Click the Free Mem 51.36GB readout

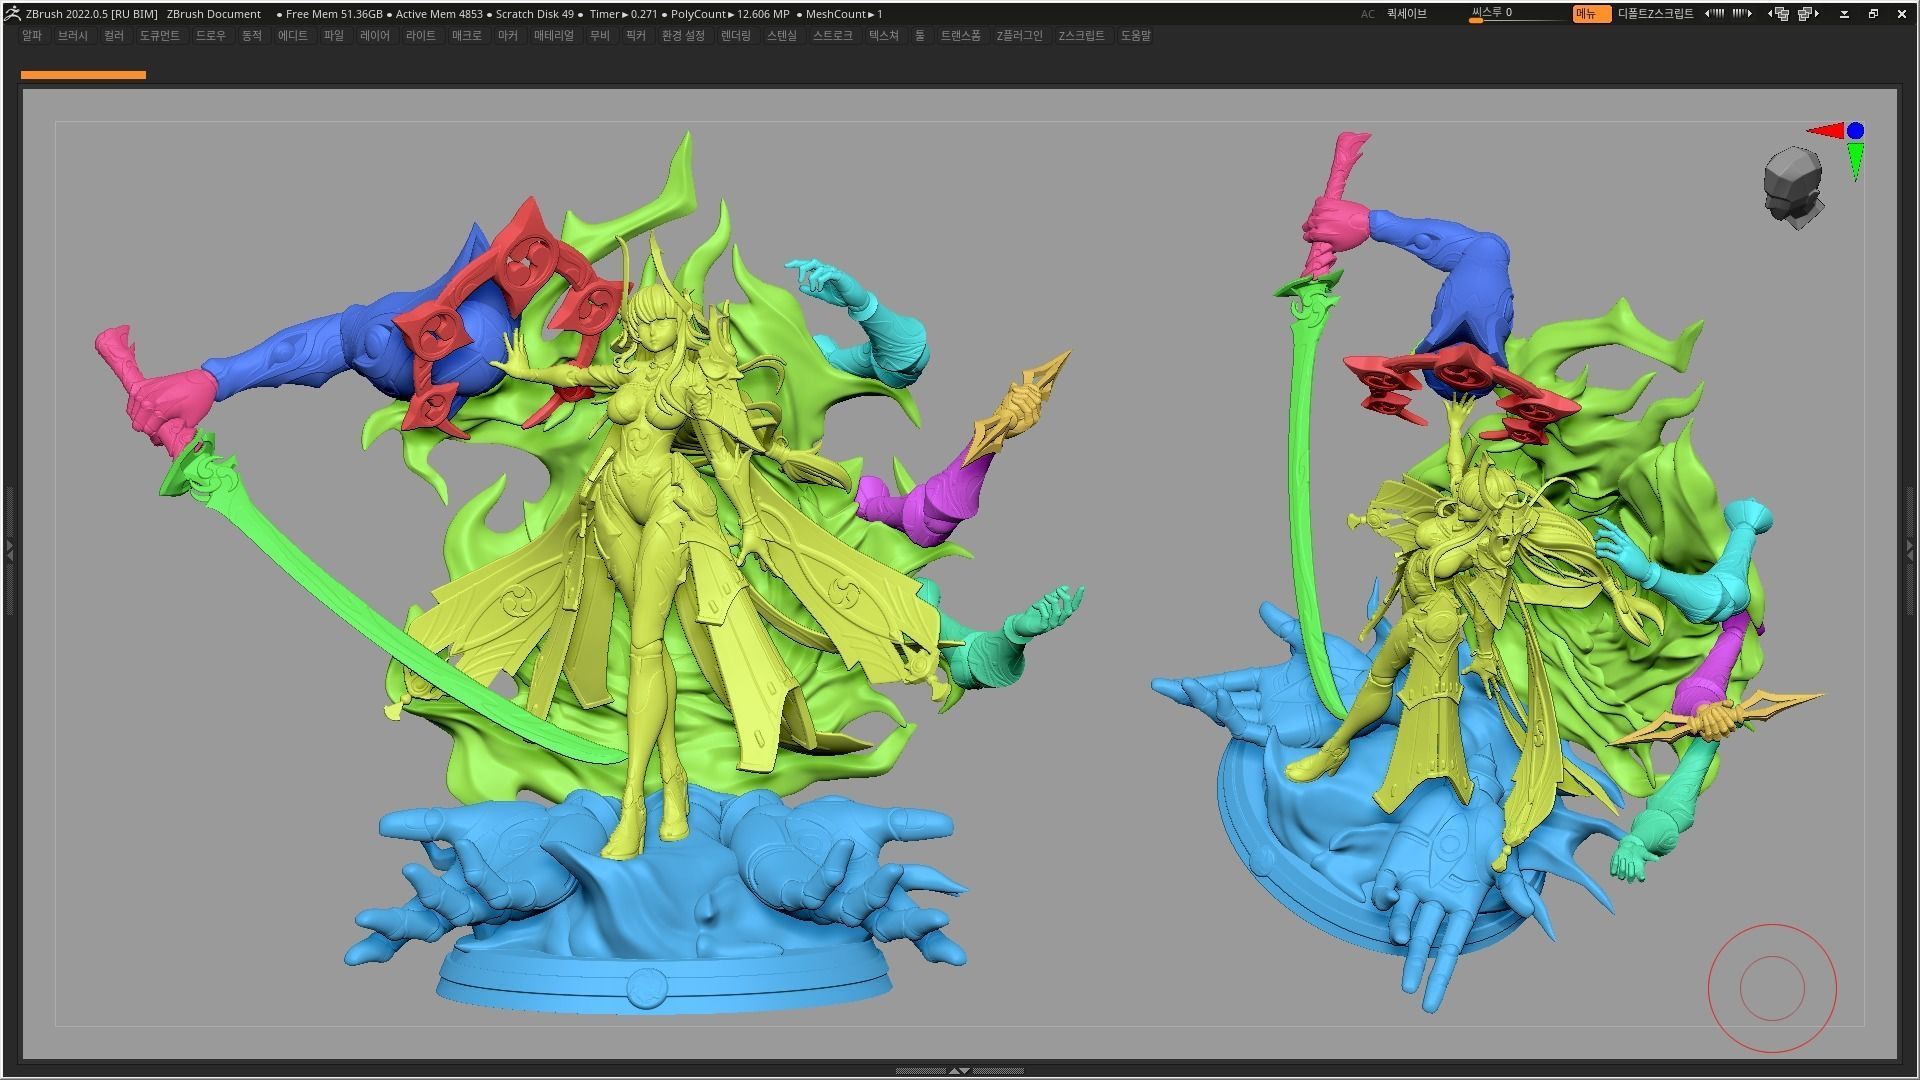click(x=334, y=14)
